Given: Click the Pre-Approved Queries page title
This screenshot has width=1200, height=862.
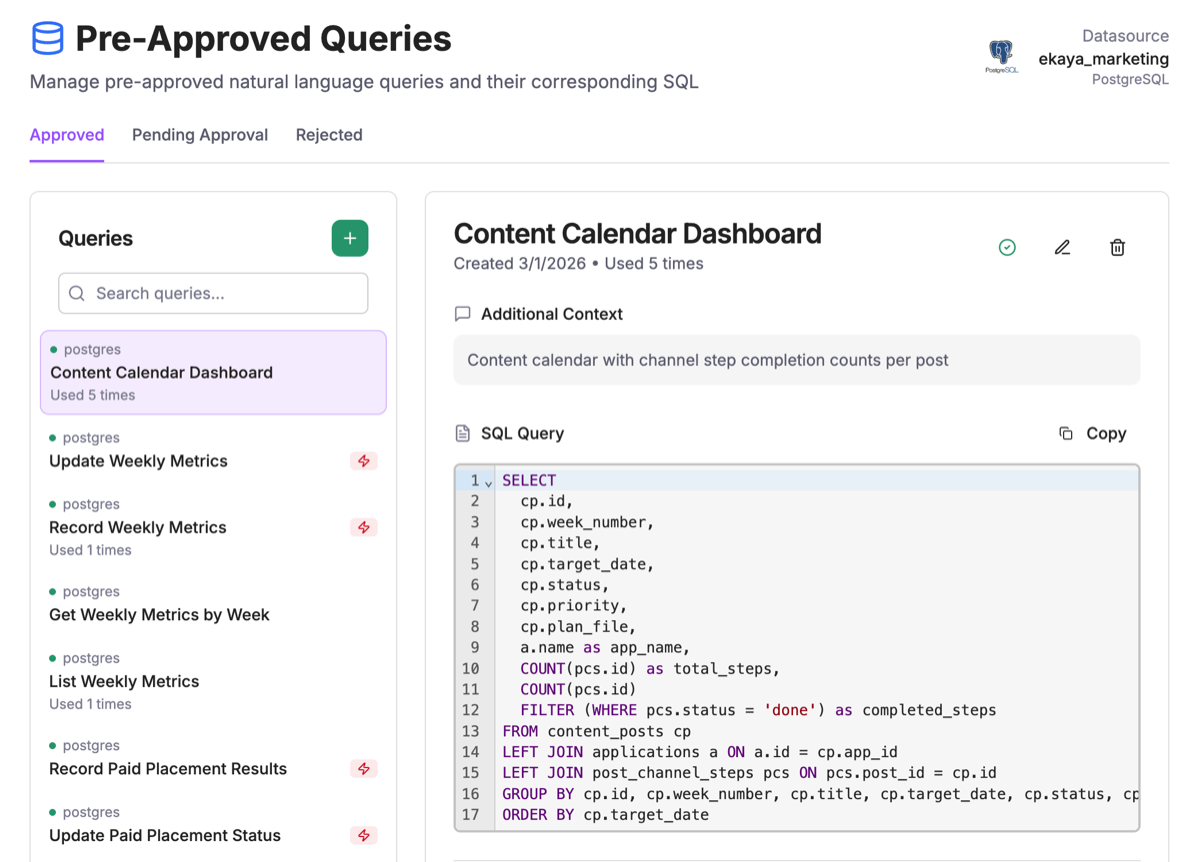Looking at the screenshot, I should [264, 39].
